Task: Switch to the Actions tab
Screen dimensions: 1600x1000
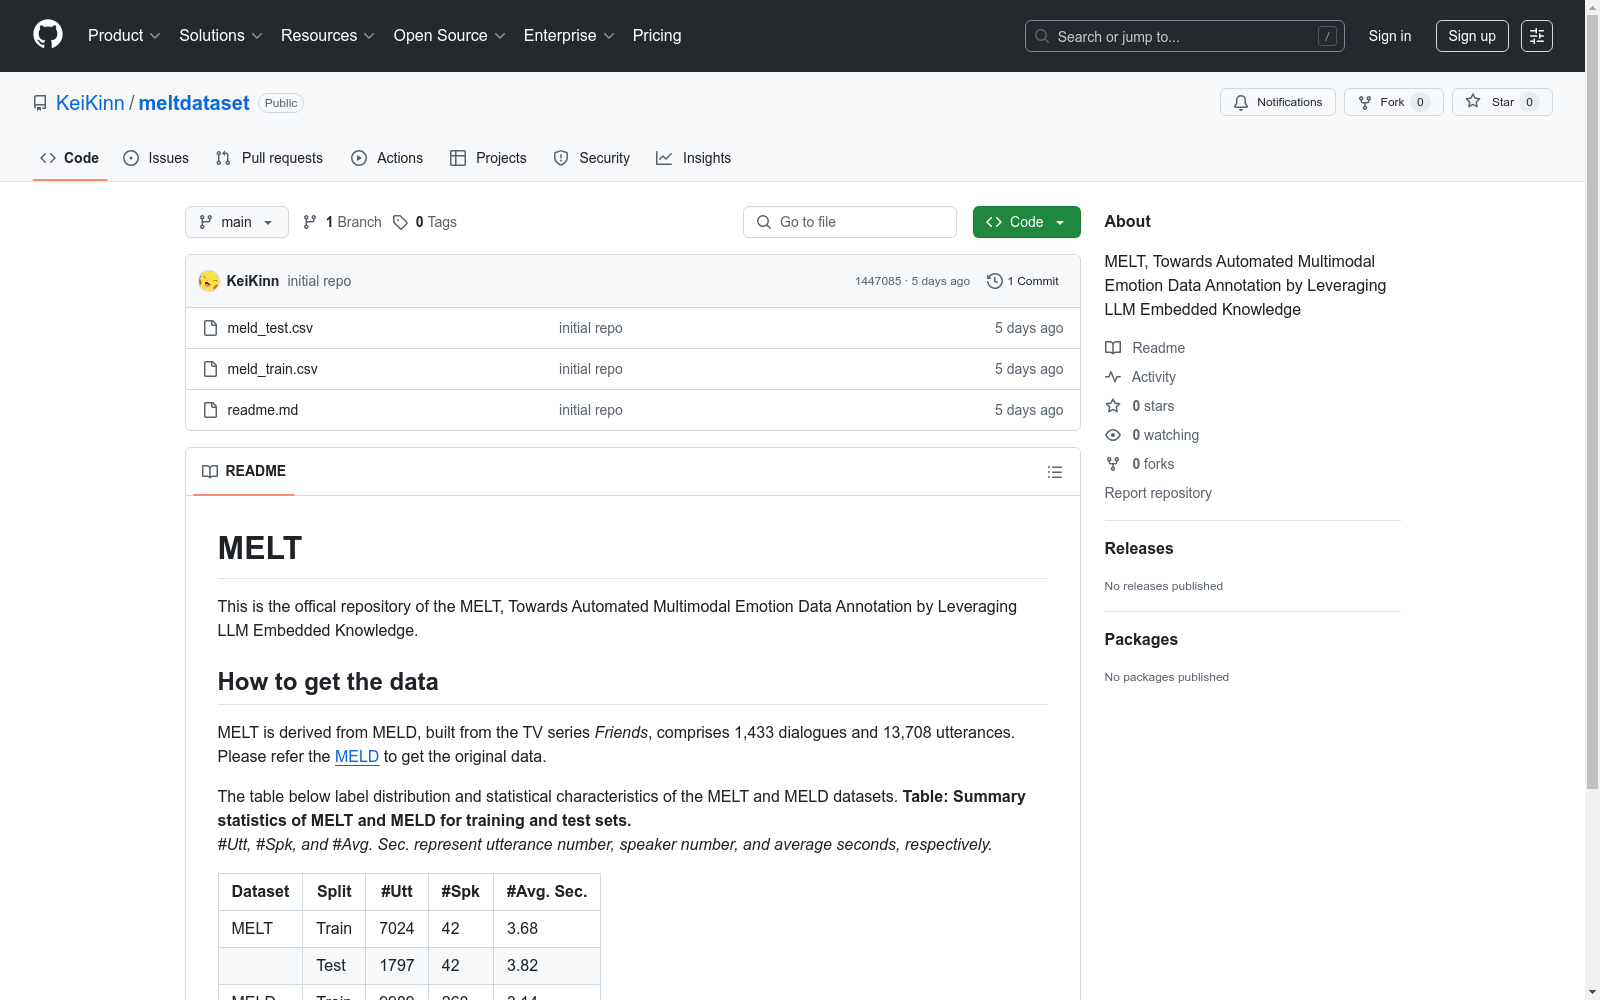Action: [x=387, y=158]
